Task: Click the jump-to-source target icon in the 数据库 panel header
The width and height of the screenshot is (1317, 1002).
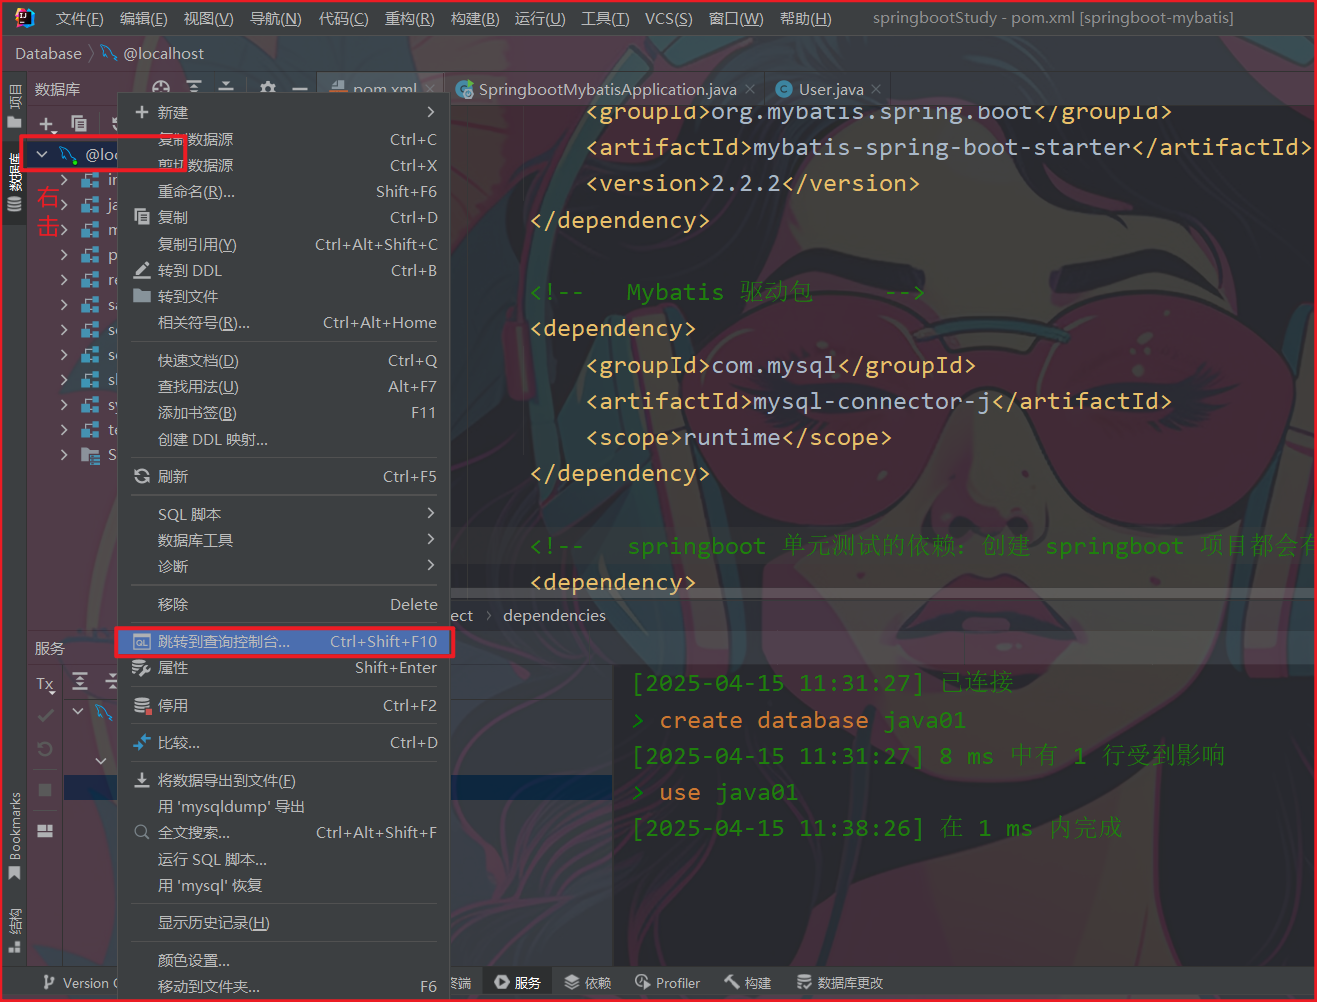Action: pos(161,89)
